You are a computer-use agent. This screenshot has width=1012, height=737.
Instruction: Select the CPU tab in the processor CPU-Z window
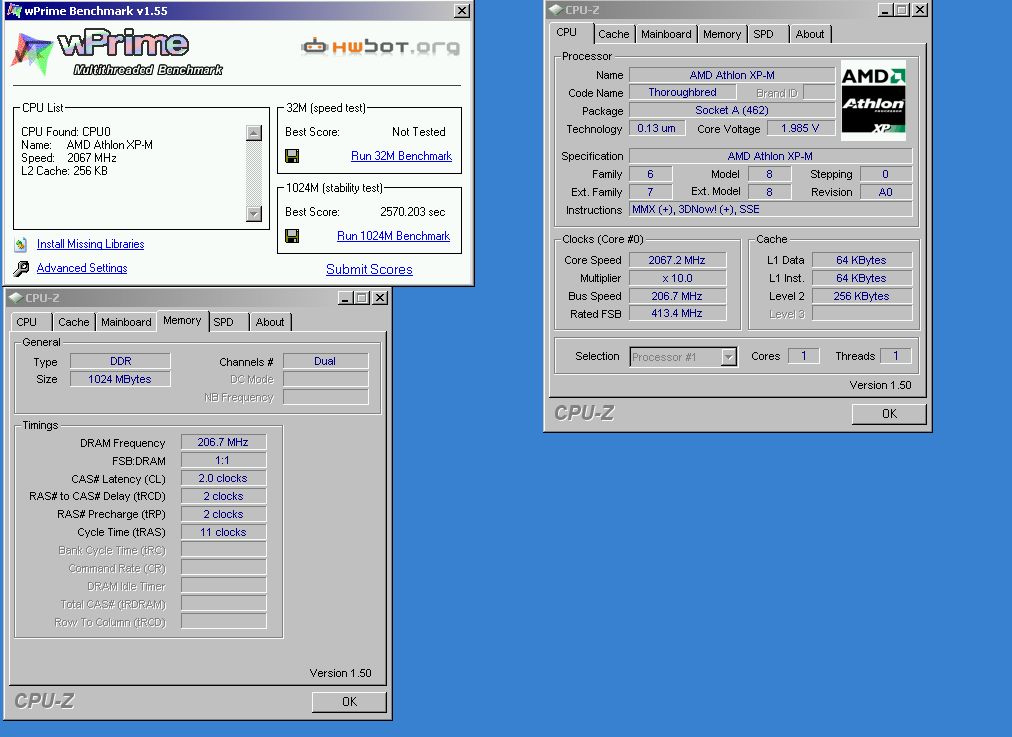click(x=567, y=32)
